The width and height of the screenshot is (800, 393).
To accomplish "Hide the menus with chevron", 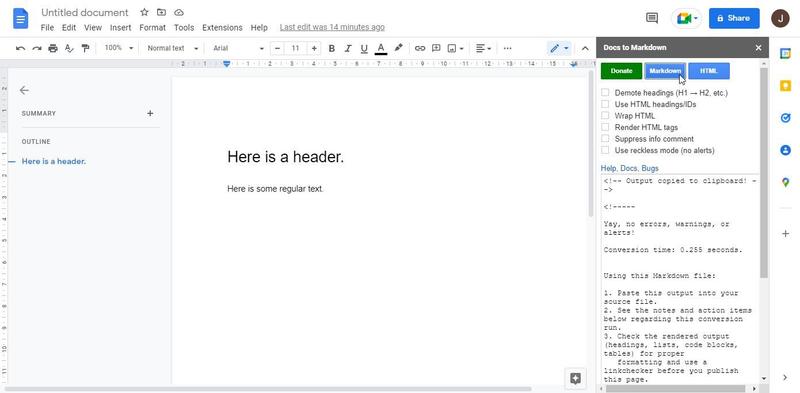I will [585, 48].
